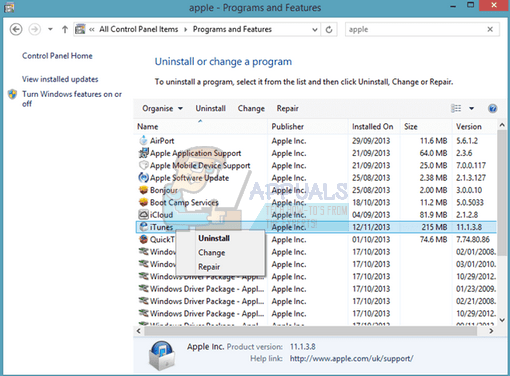Click the Control Panel icon in address bar
The image size is (510, 376).
pyautogui.click(x=80, y=29)
